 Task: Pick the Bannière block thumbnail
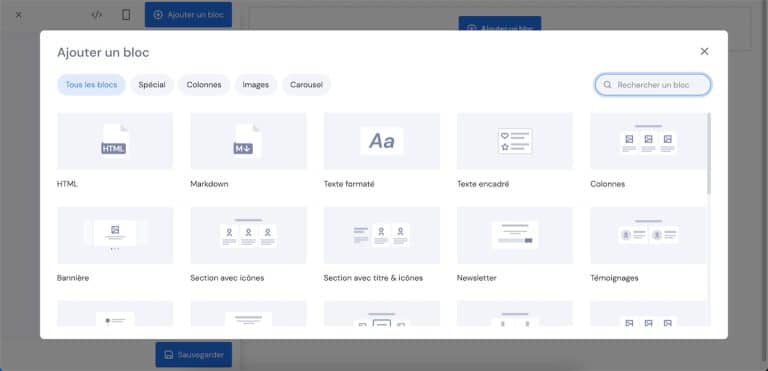pos(115,235)
